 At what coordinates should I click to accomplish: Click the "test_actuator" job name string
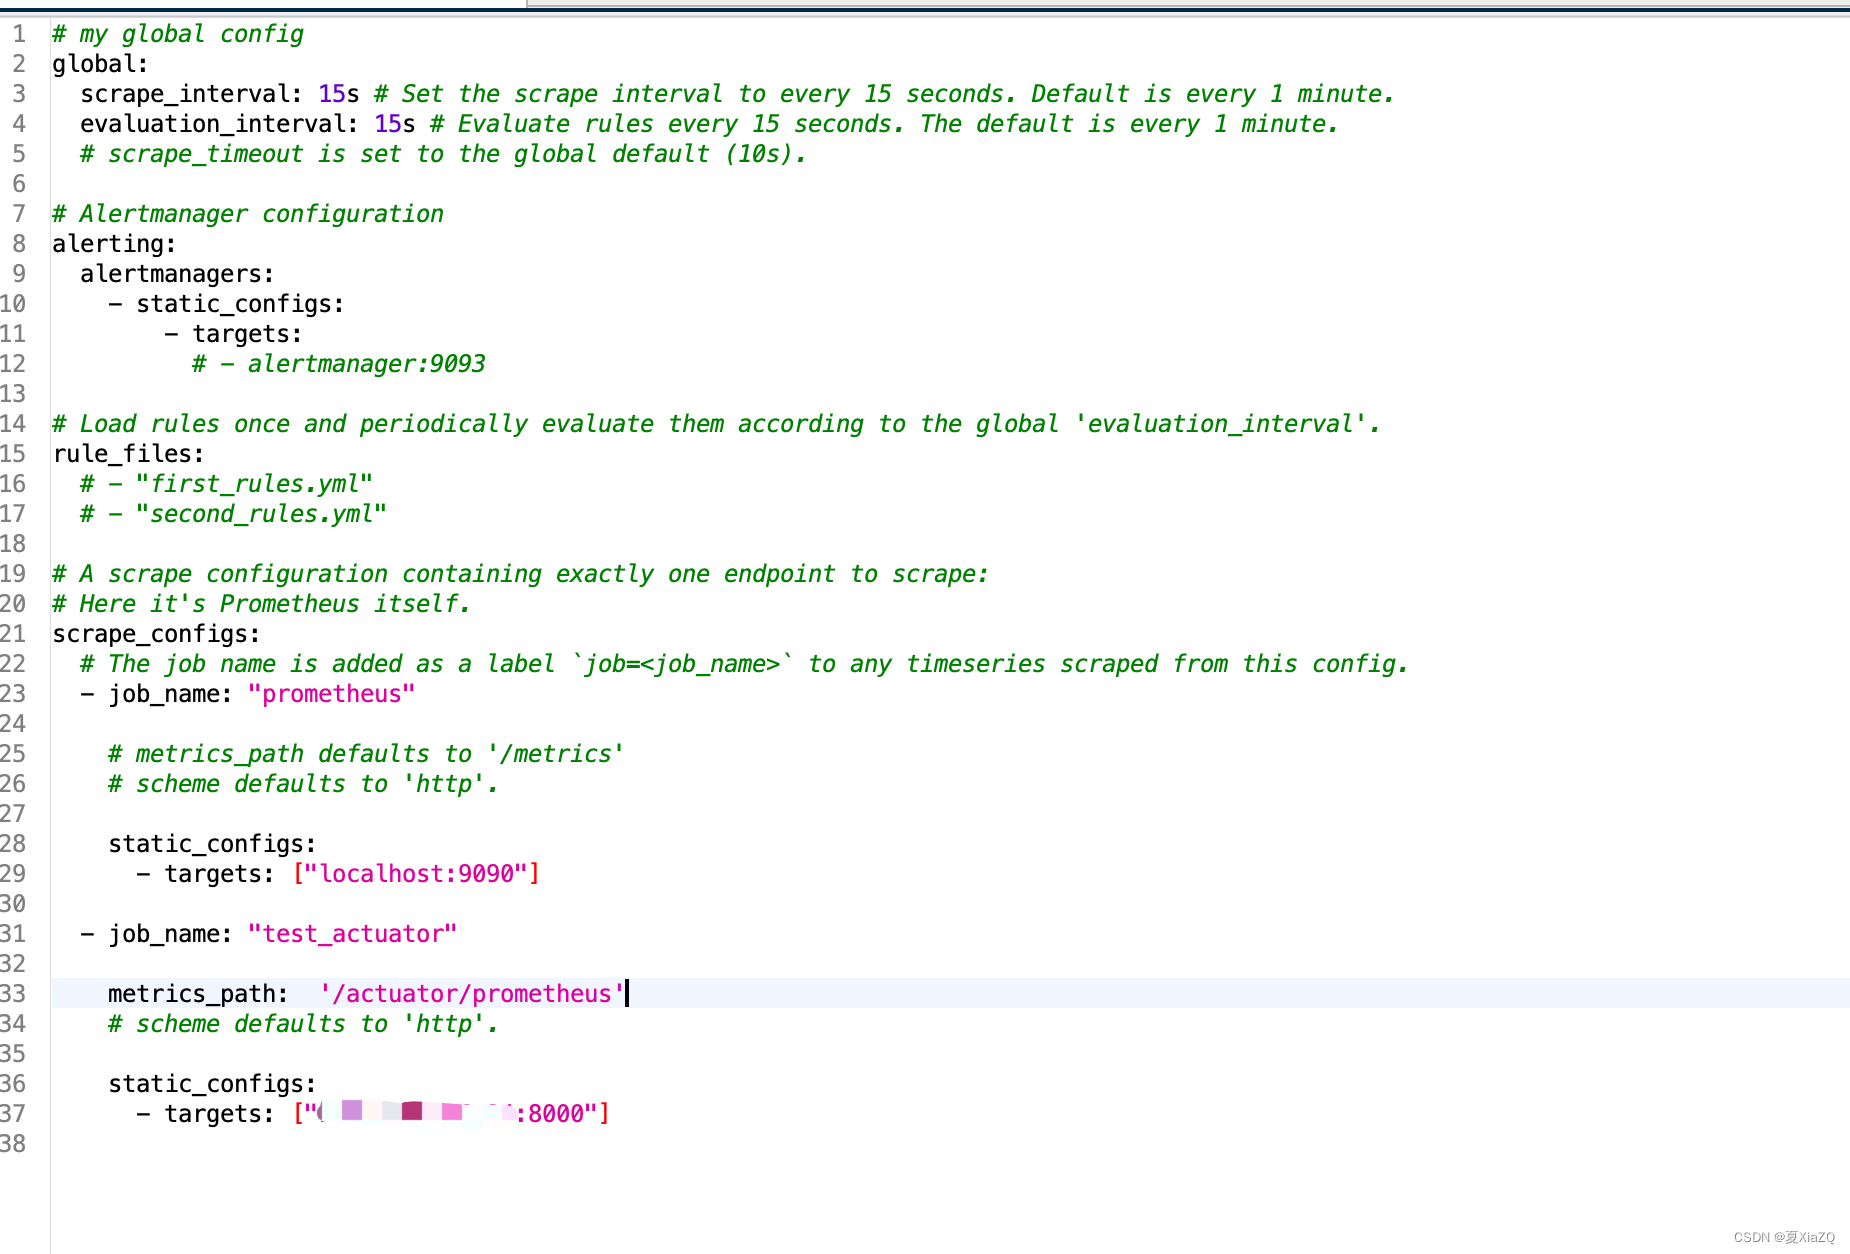[x=352, y=934]
